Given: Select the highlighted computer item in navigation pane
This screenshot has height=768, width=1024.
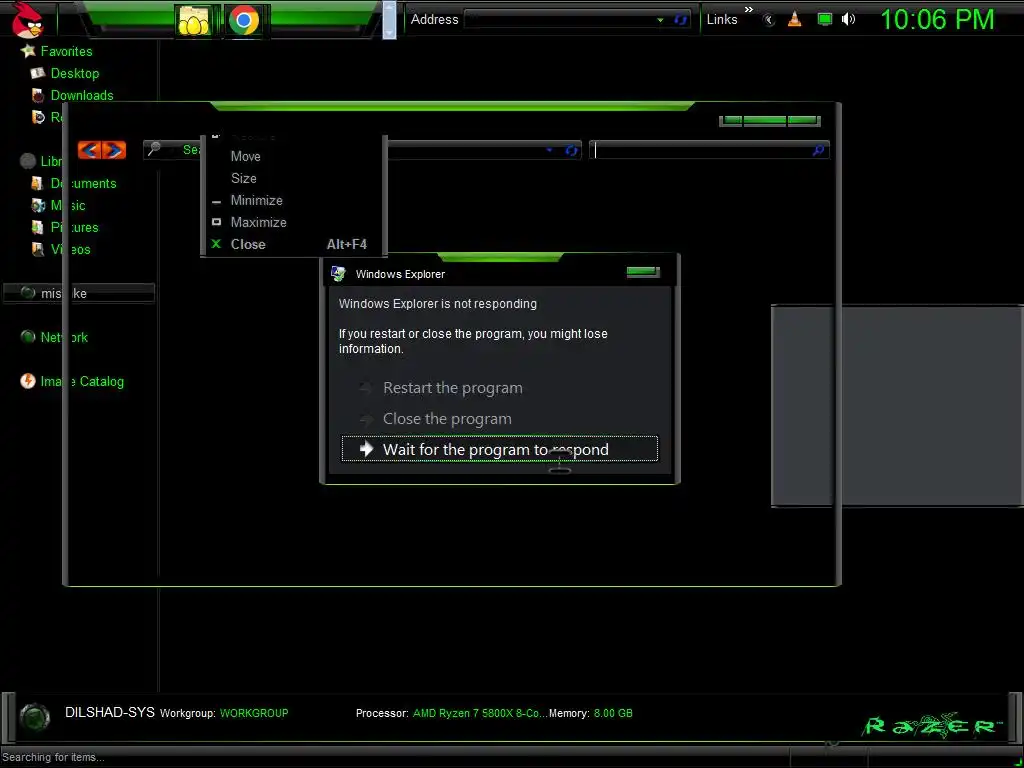Looking at the screenshot, I should pos(79,293).
